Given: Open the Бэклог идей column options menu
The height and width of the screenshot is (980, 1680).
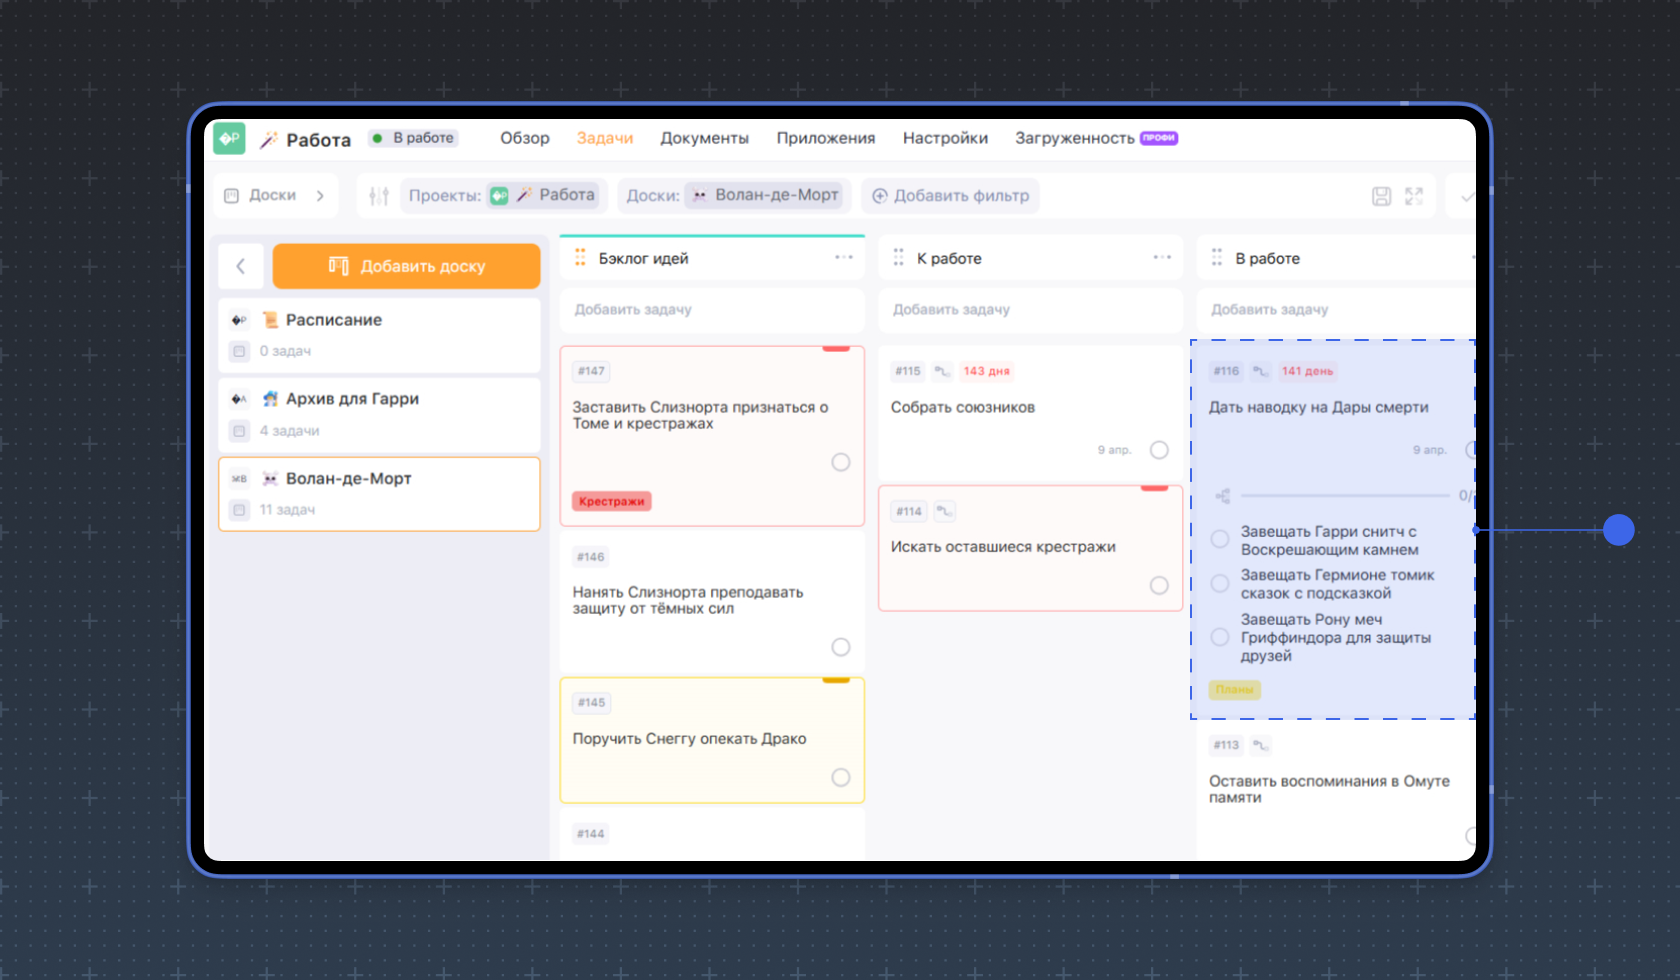Looking at the screenshot, I should 844,258.
